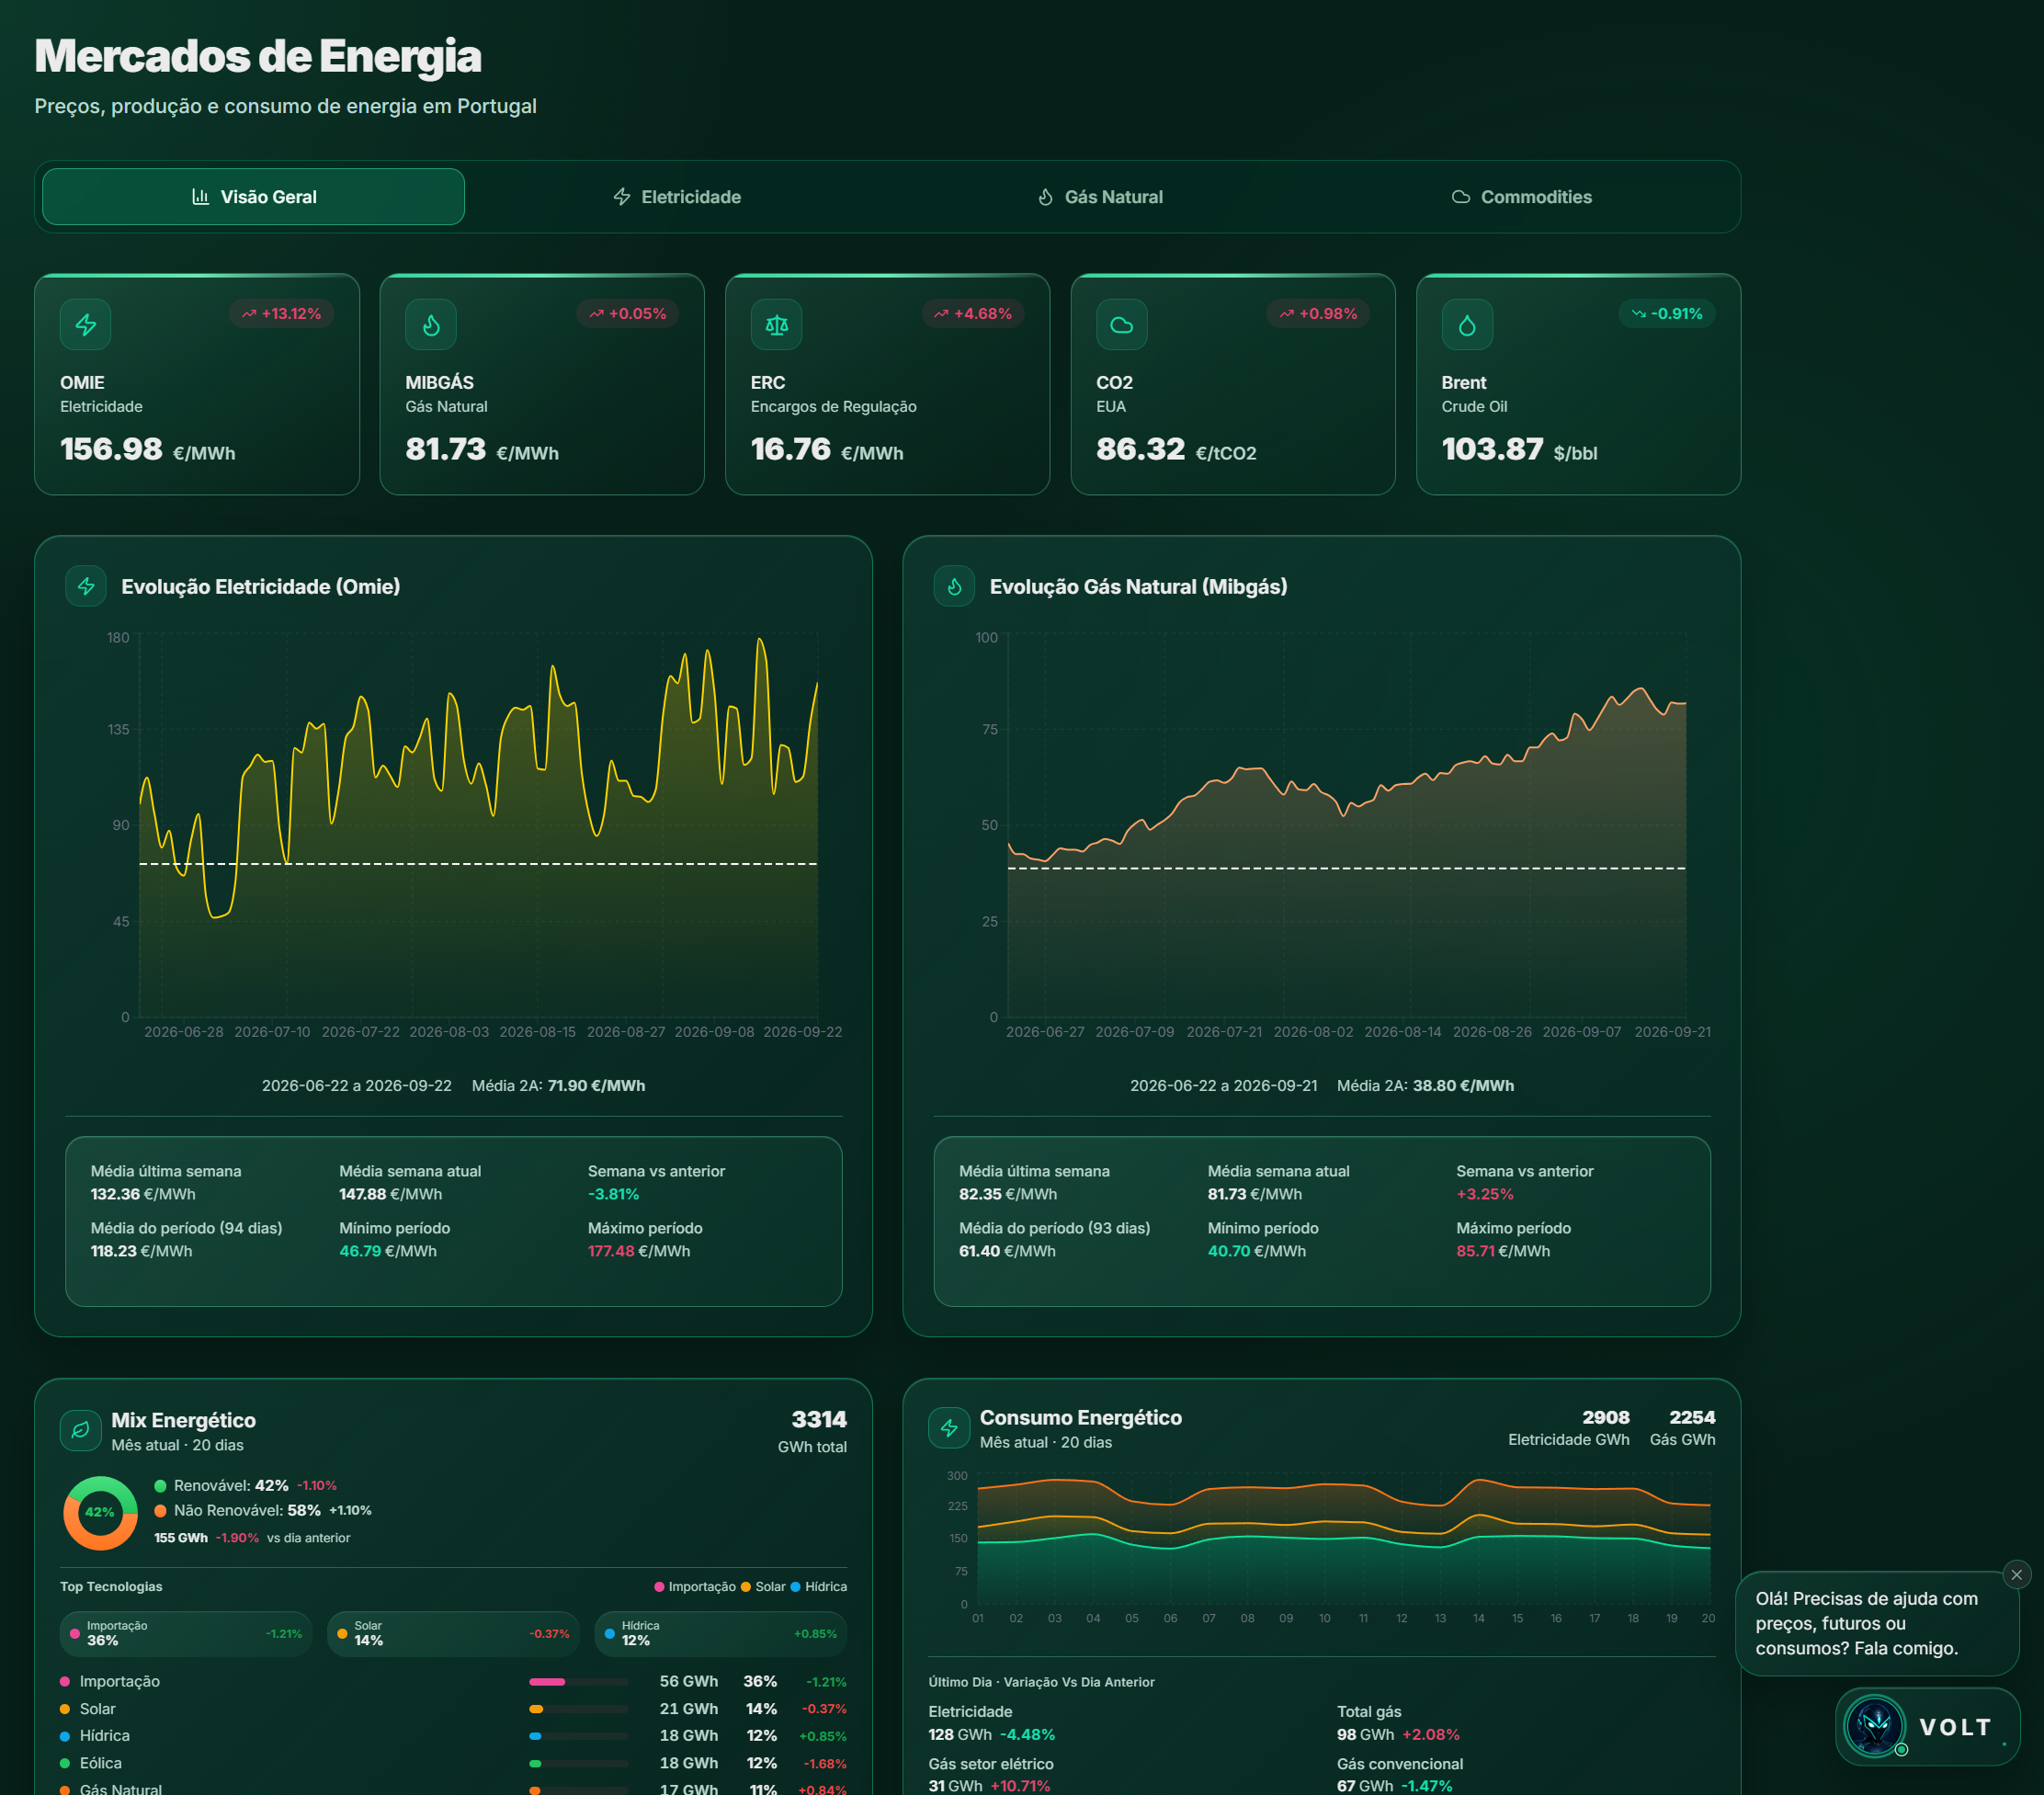Click the blue Hídrica legend dot in Top Tecnologias
2044x1795 pixels.
point(795,1587)
